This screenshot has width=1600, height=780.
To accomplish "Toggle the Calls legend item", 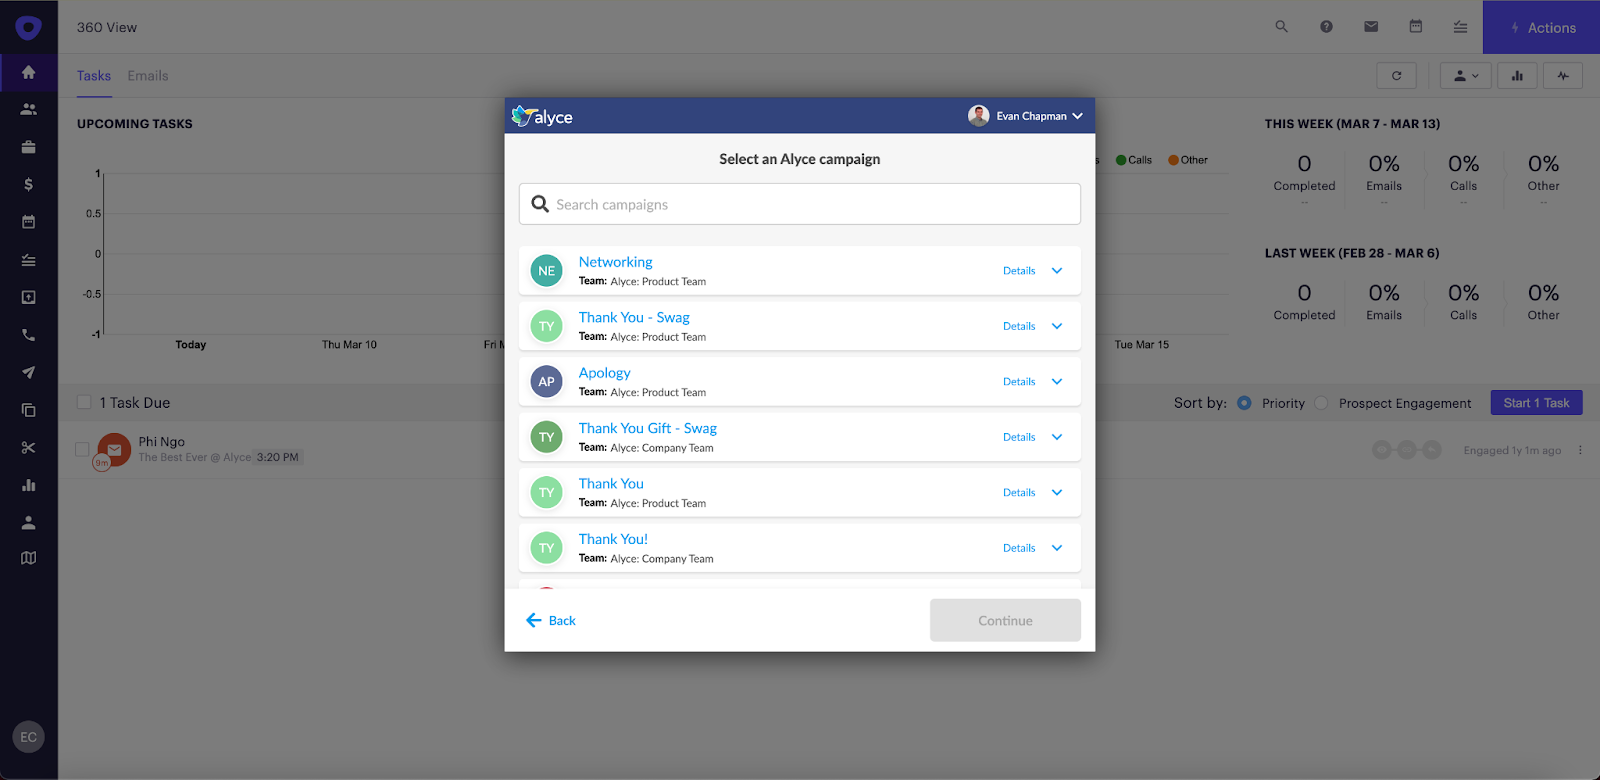I will (1134, 160).
